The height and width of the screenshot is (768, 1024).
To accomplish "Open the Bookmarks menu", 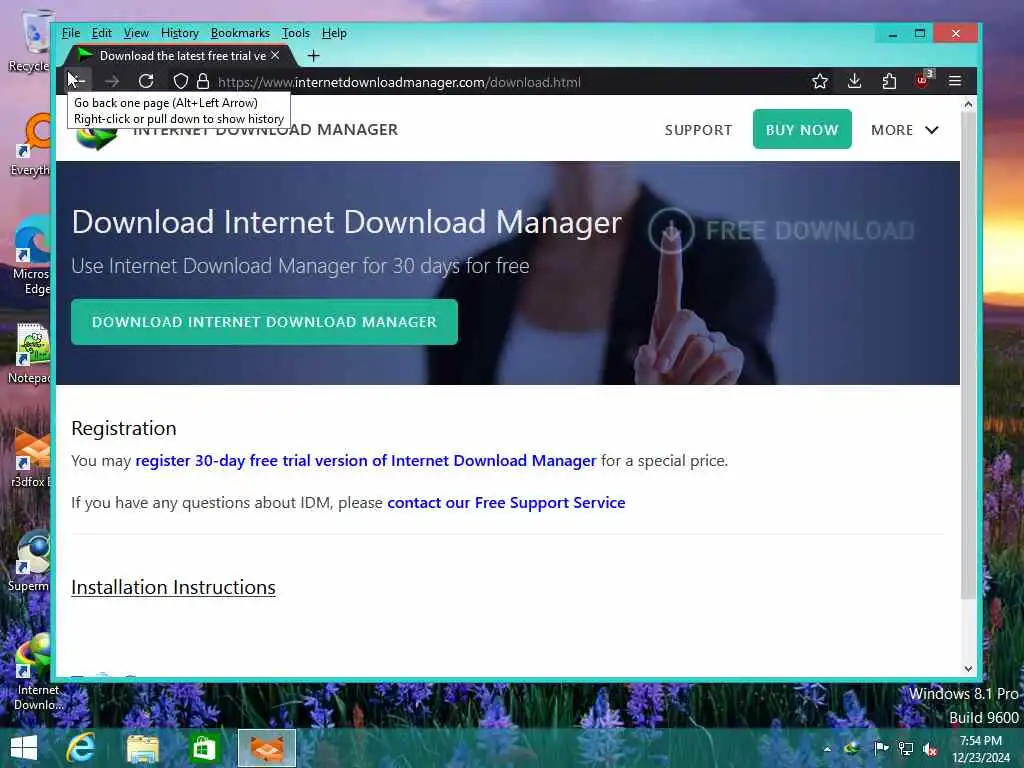I will click(x=240, y=33).
